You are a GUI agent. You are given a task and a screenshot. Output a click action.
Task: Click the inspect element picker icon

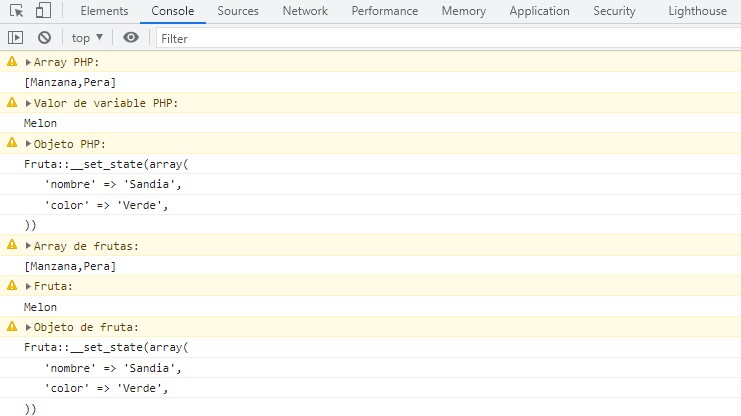tap(16, 11)
